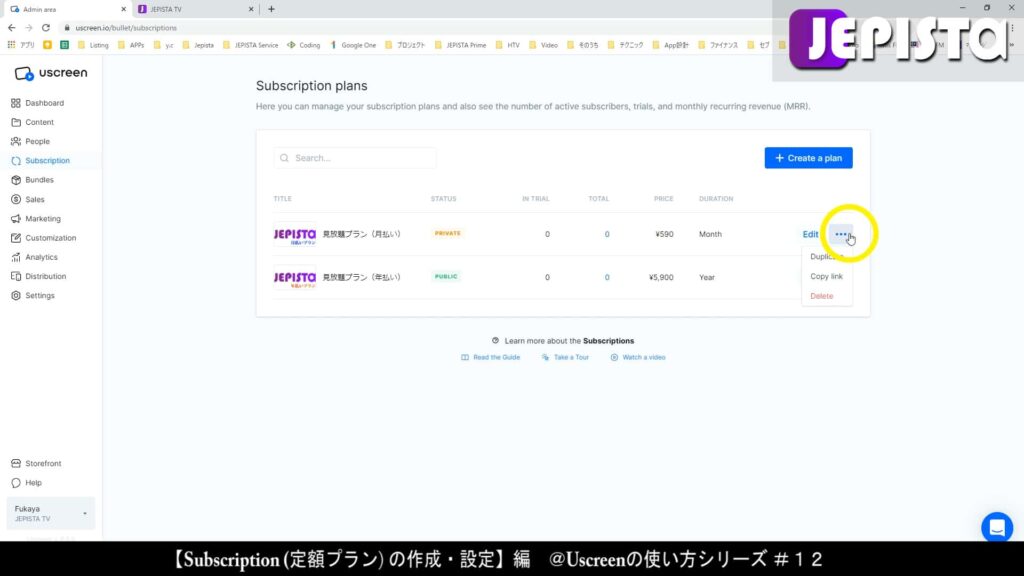
Task: Switch to the JEPISTA TV browser tab
Action: click(196, 9)
